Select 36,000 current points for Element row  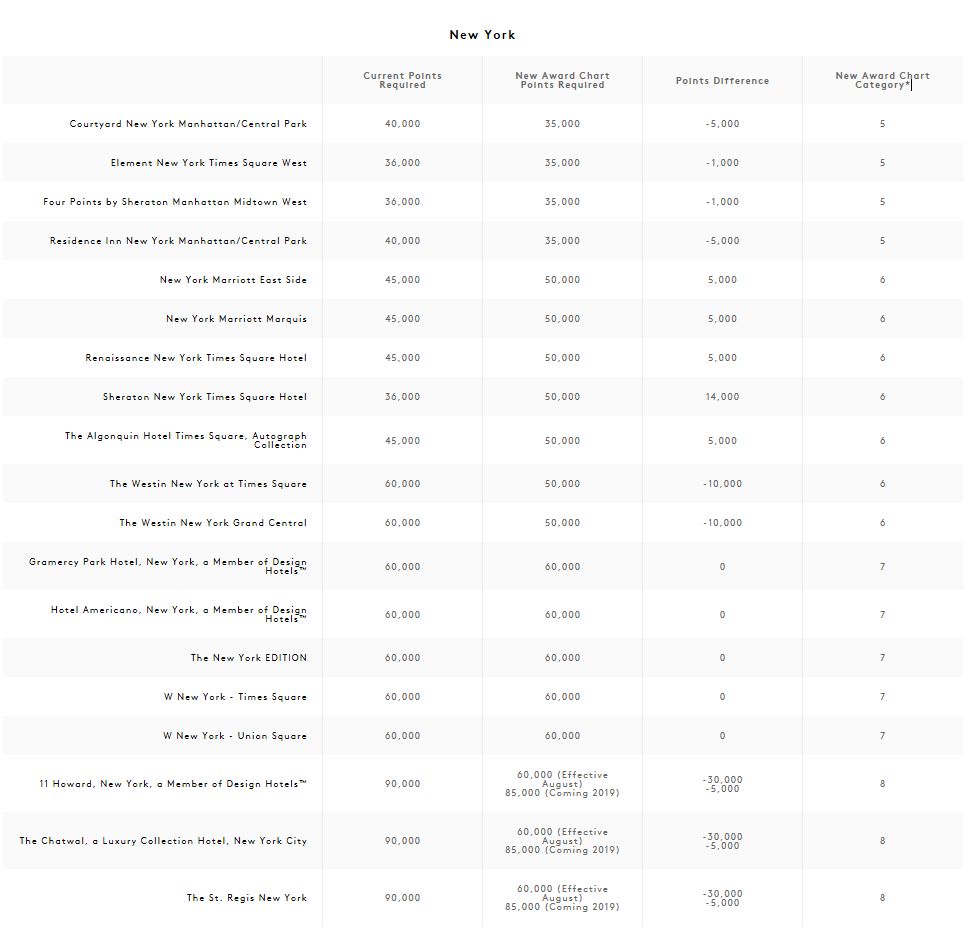(402, 163)
